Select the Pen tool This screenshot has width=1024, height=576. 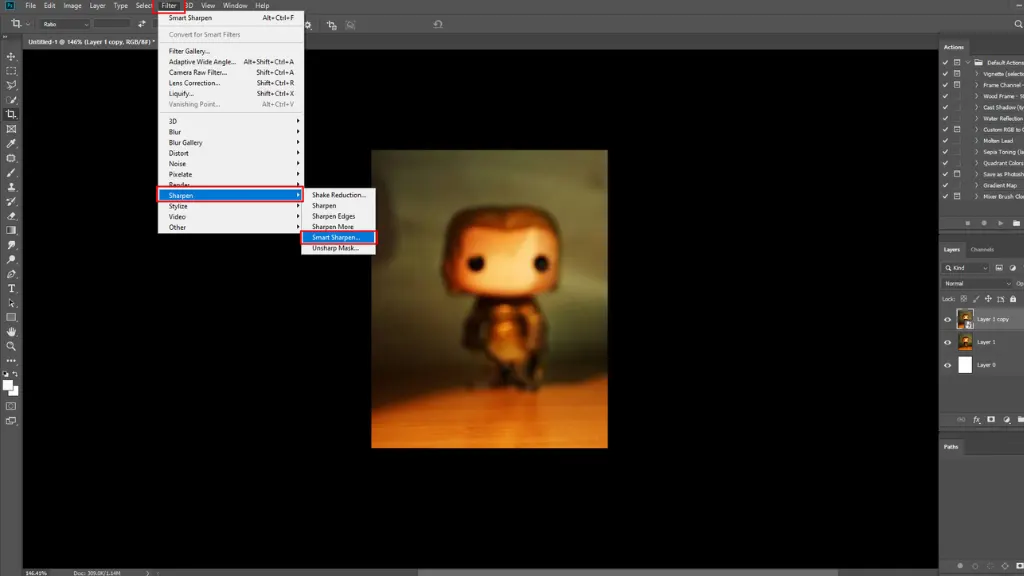click(x=11, y=274)
